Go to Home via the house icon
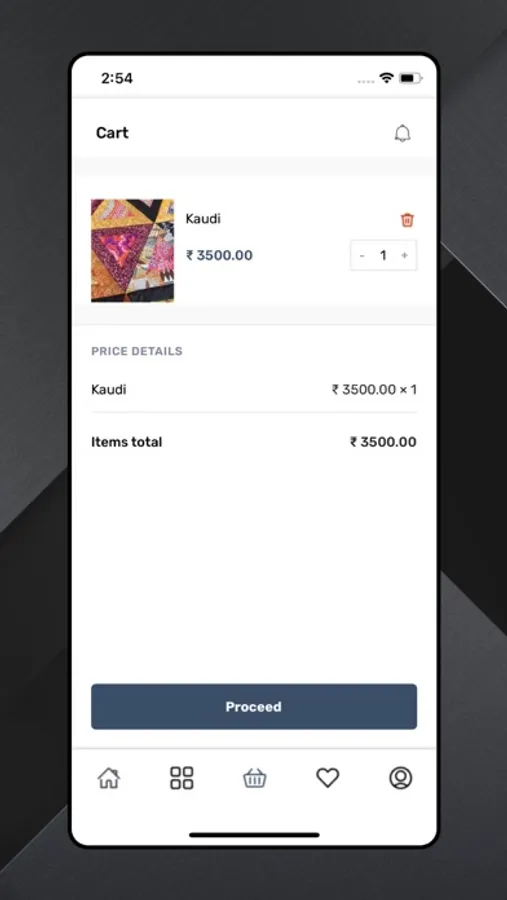507x900 pixels. [x=109, y=778]
